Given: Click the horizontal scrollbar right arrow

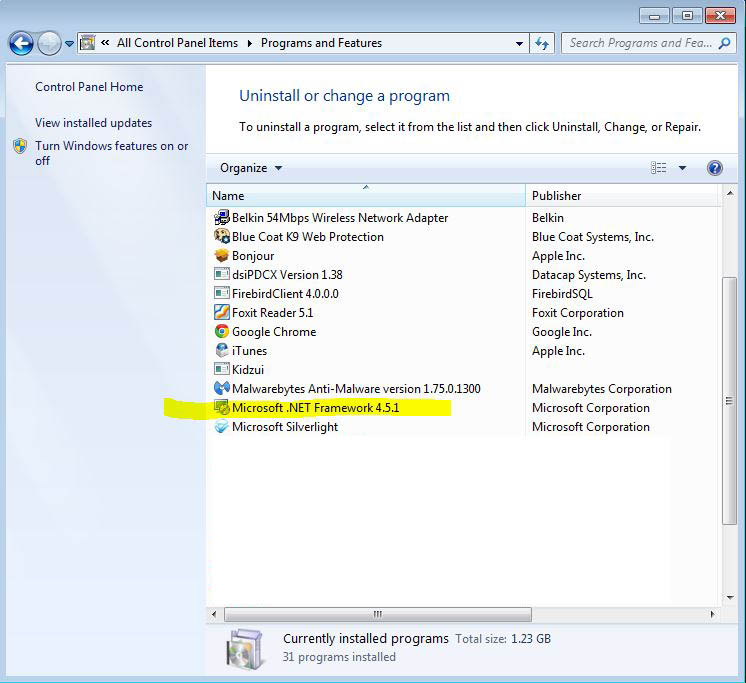Looking at the screenshot, I should pos(712,614).
